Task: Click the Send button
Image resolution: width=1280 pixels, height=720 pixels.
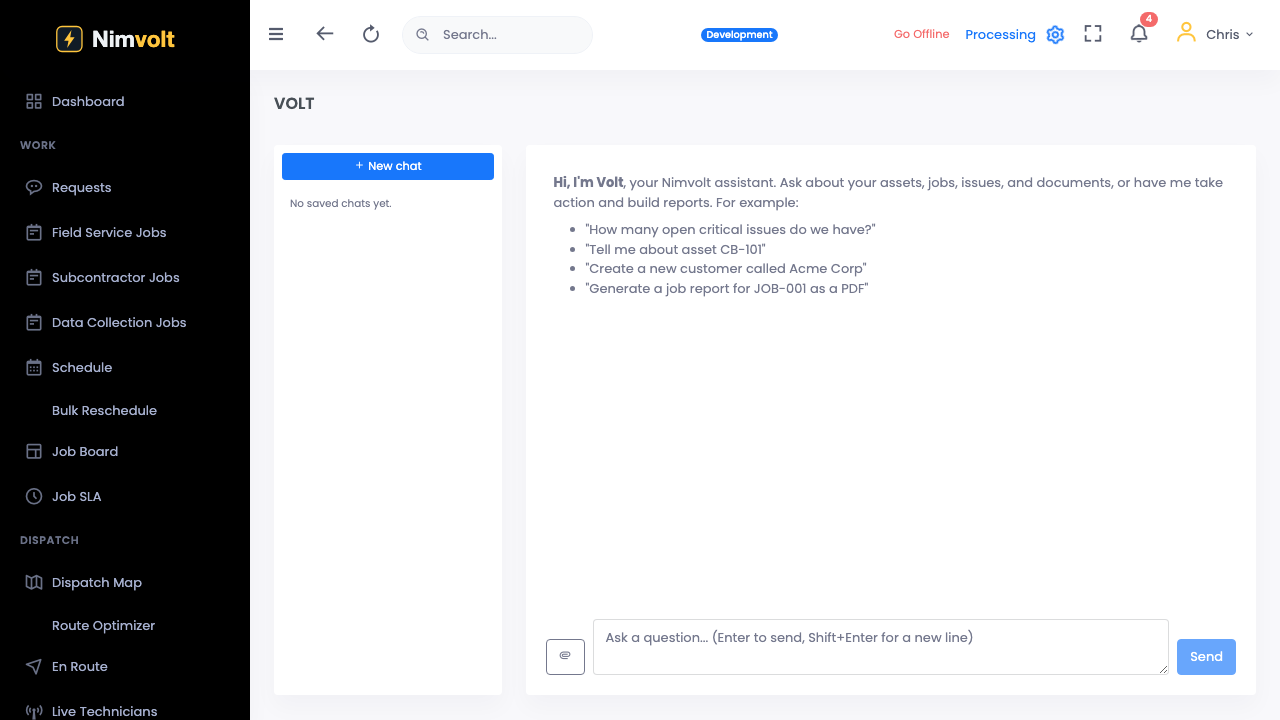Action: (x=1206, y=656)
